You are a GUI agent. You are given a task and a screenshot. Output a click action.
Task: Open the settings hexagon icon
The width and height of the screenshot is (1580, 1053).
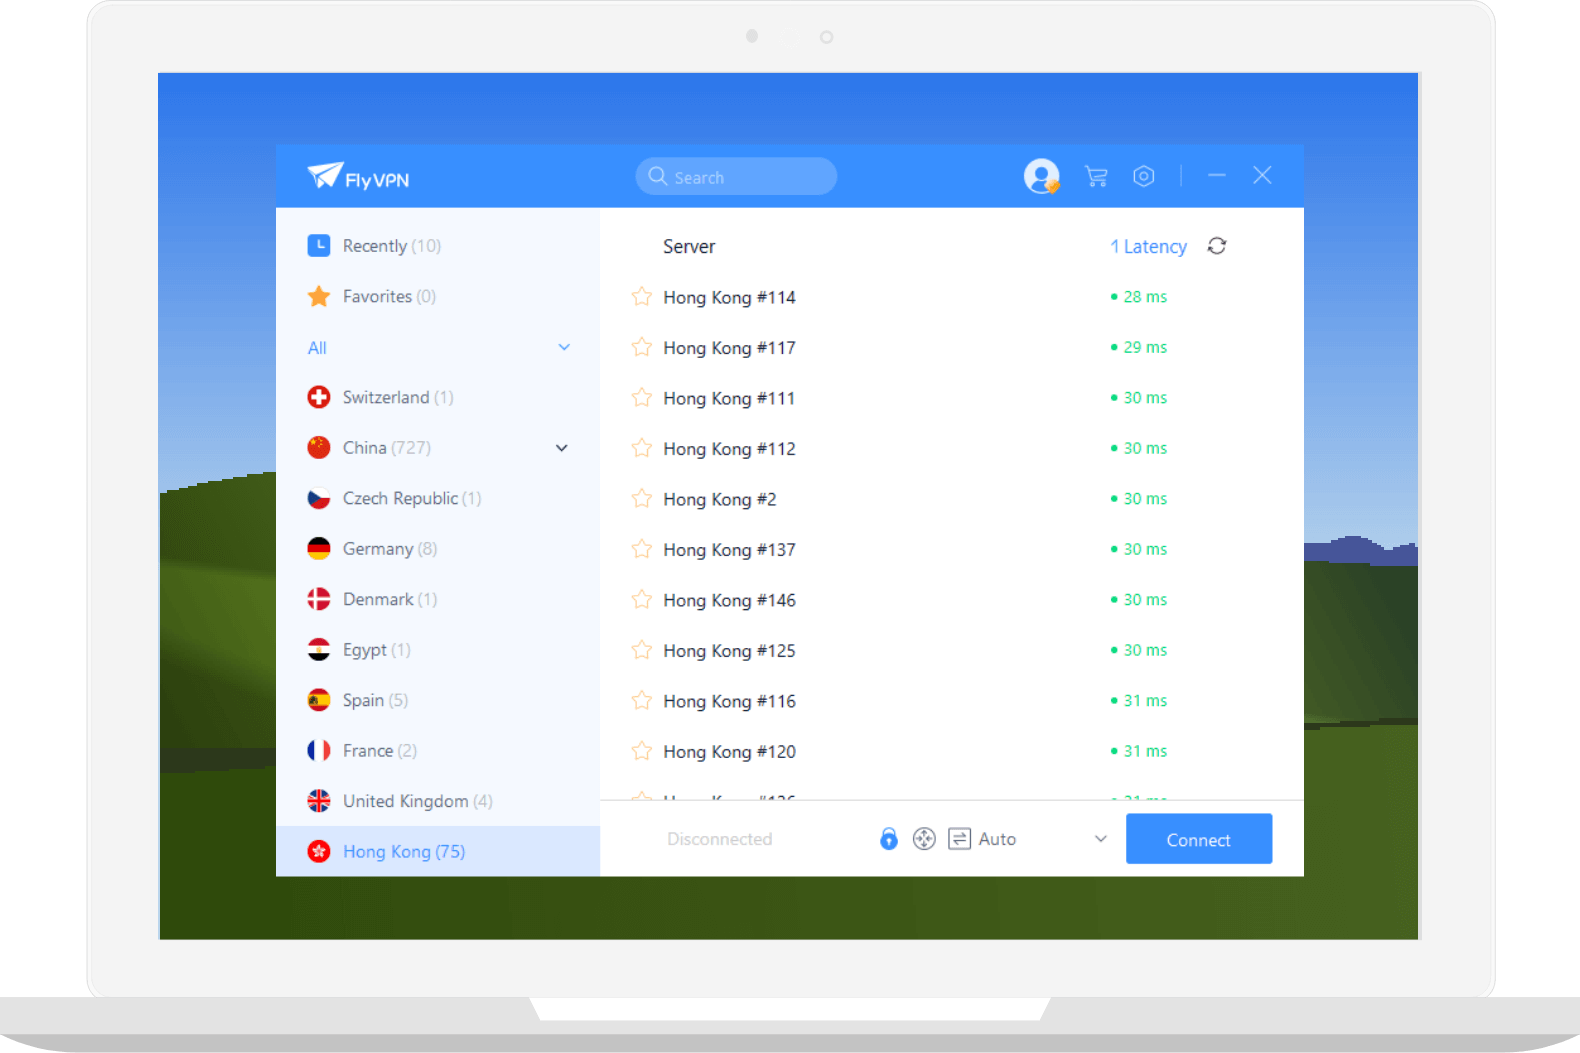pyautogui.click(x=1144, y=176)
